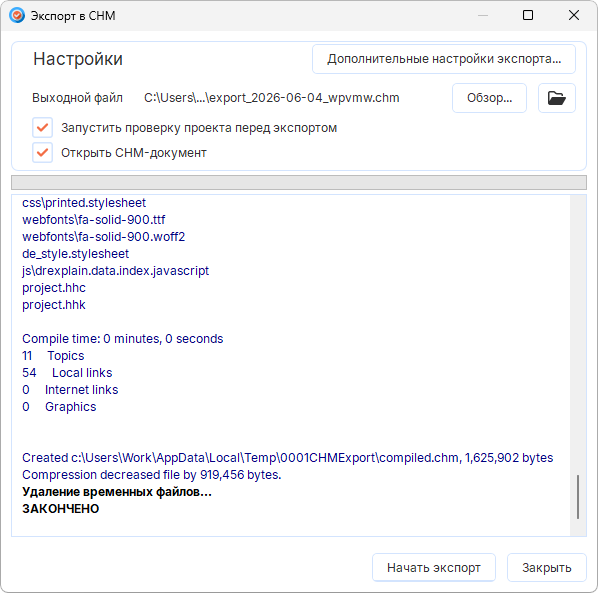The height and width of the screenshot is (593, 598).
Task: Click Дополнительные настройки экспорта button
Action: click(444, 59)
